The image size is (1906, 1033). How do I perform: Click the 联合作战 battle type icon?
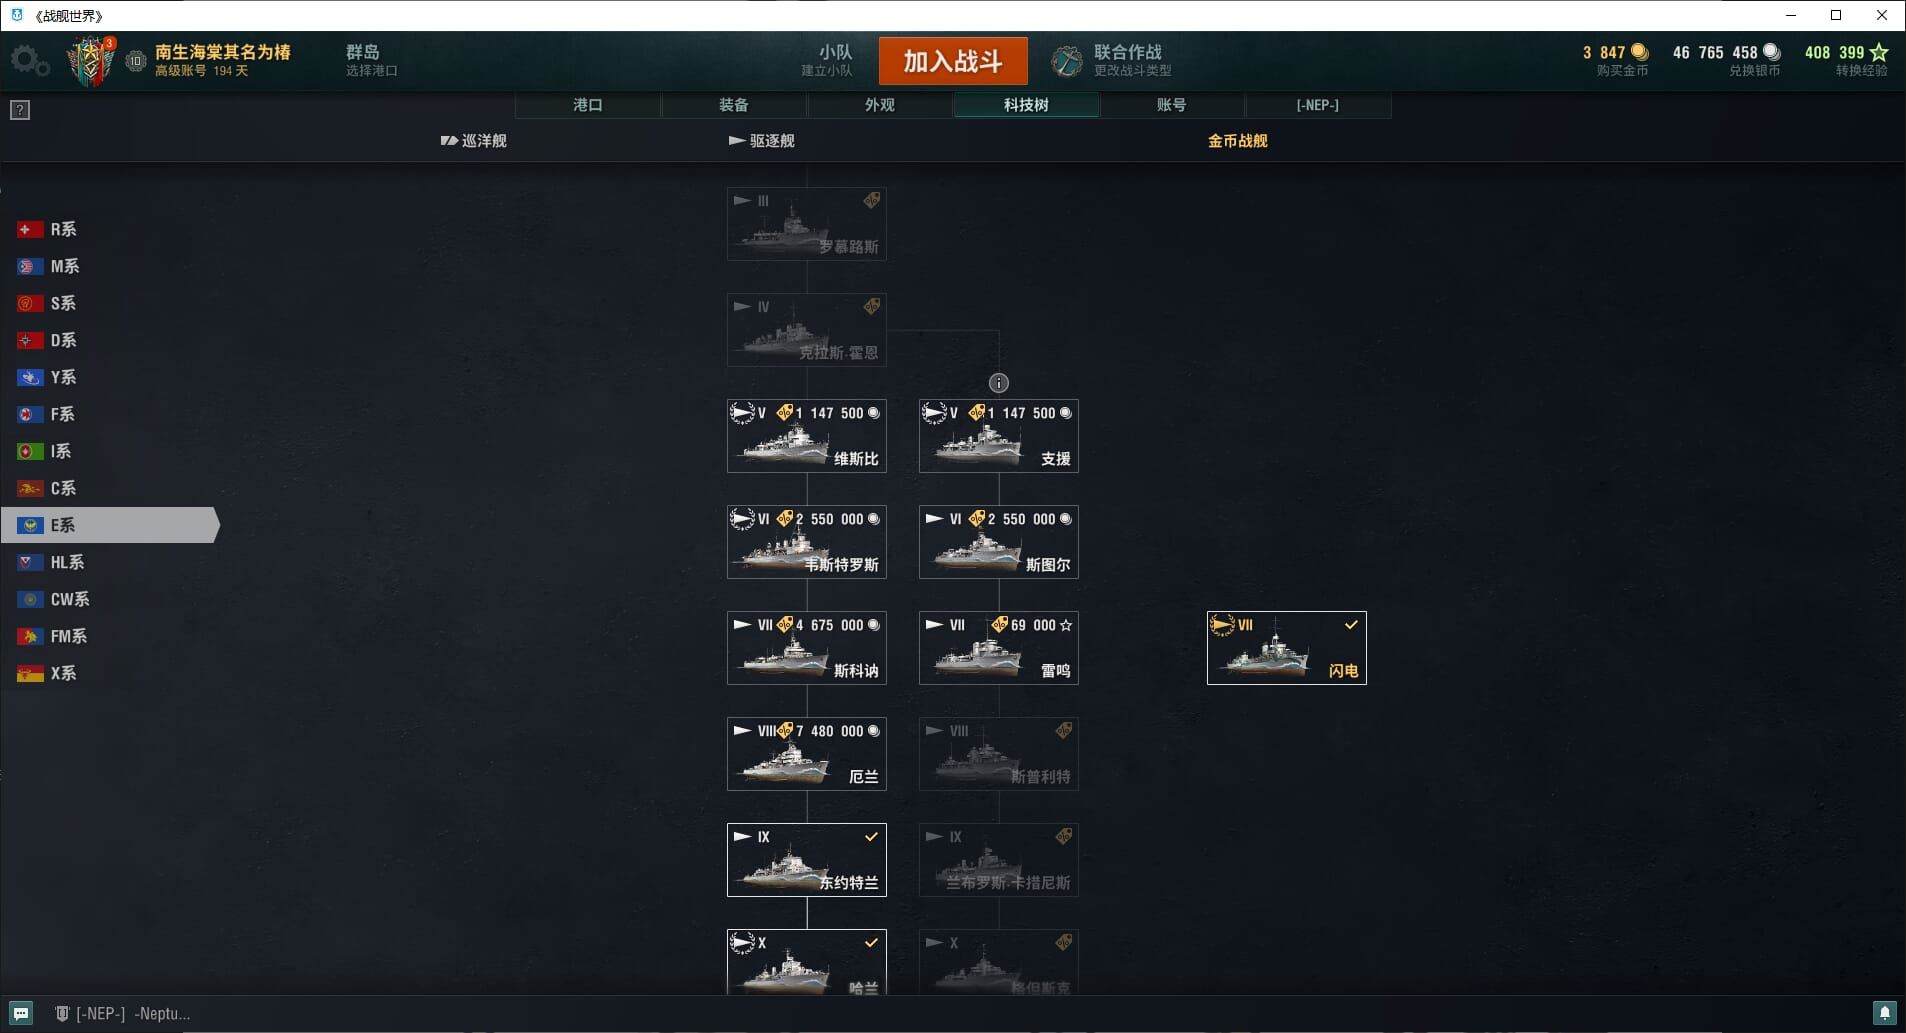pyautogui.click(x=1067, y=61)
